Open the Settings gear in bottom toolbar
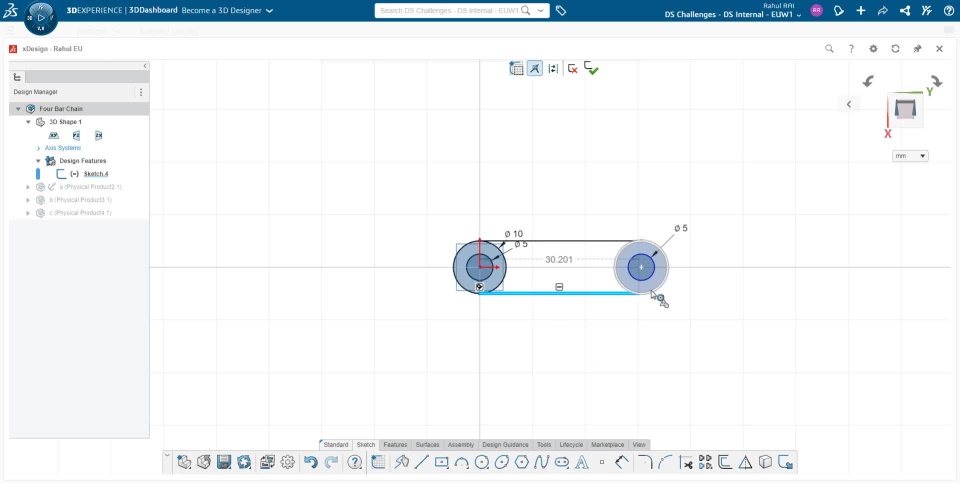960x483 pixels. pyautogui.click(x=288, y=462)
